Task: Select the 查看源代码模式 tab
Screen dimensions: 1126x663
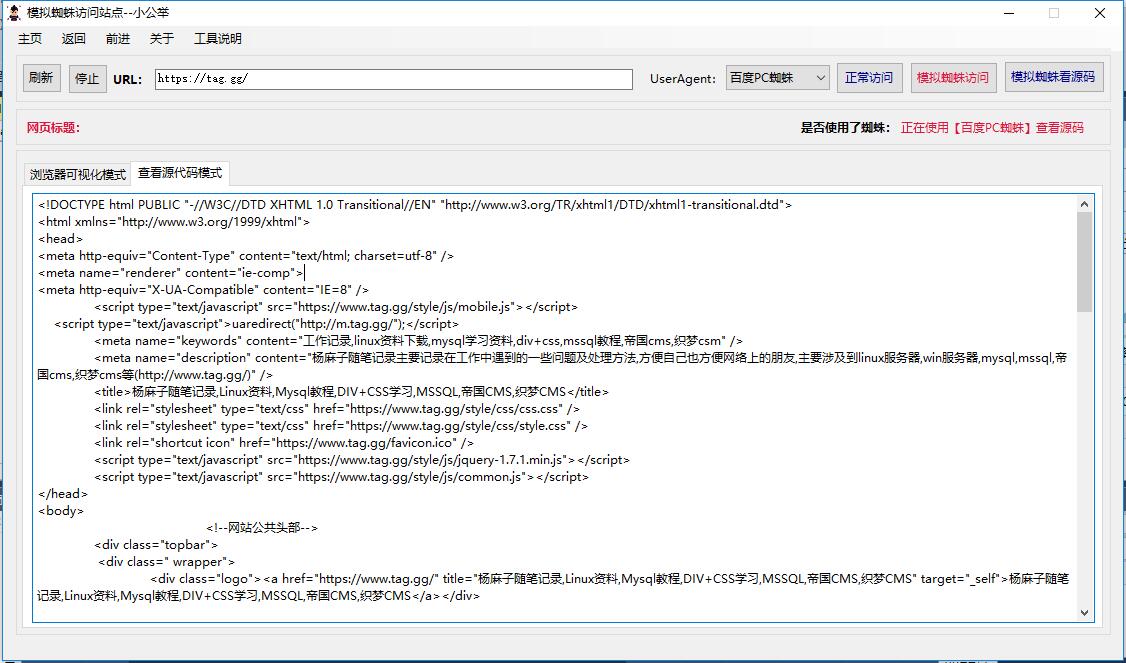Action: click(x=180, y=173)
